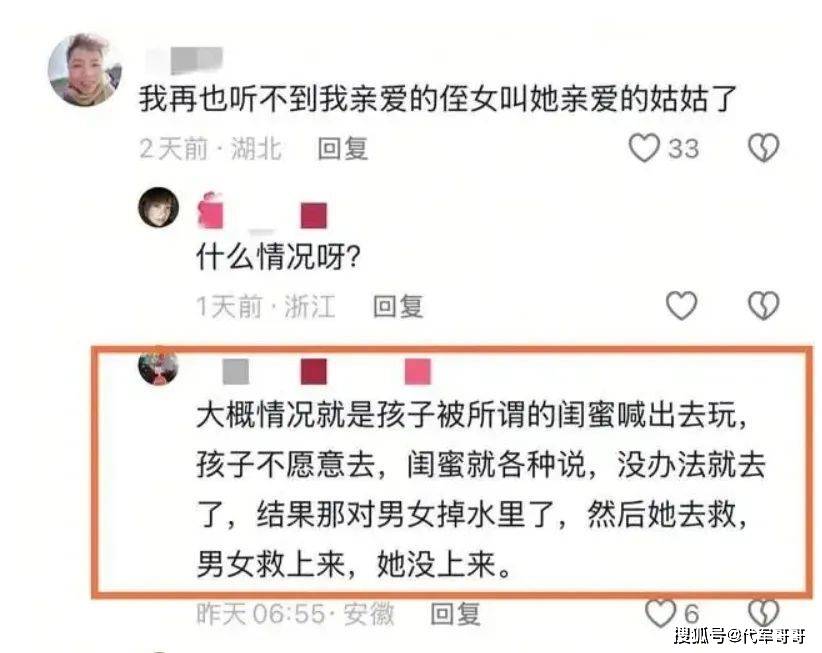
Task: Open the third commenter's blurred username
Action: point(327,372)
